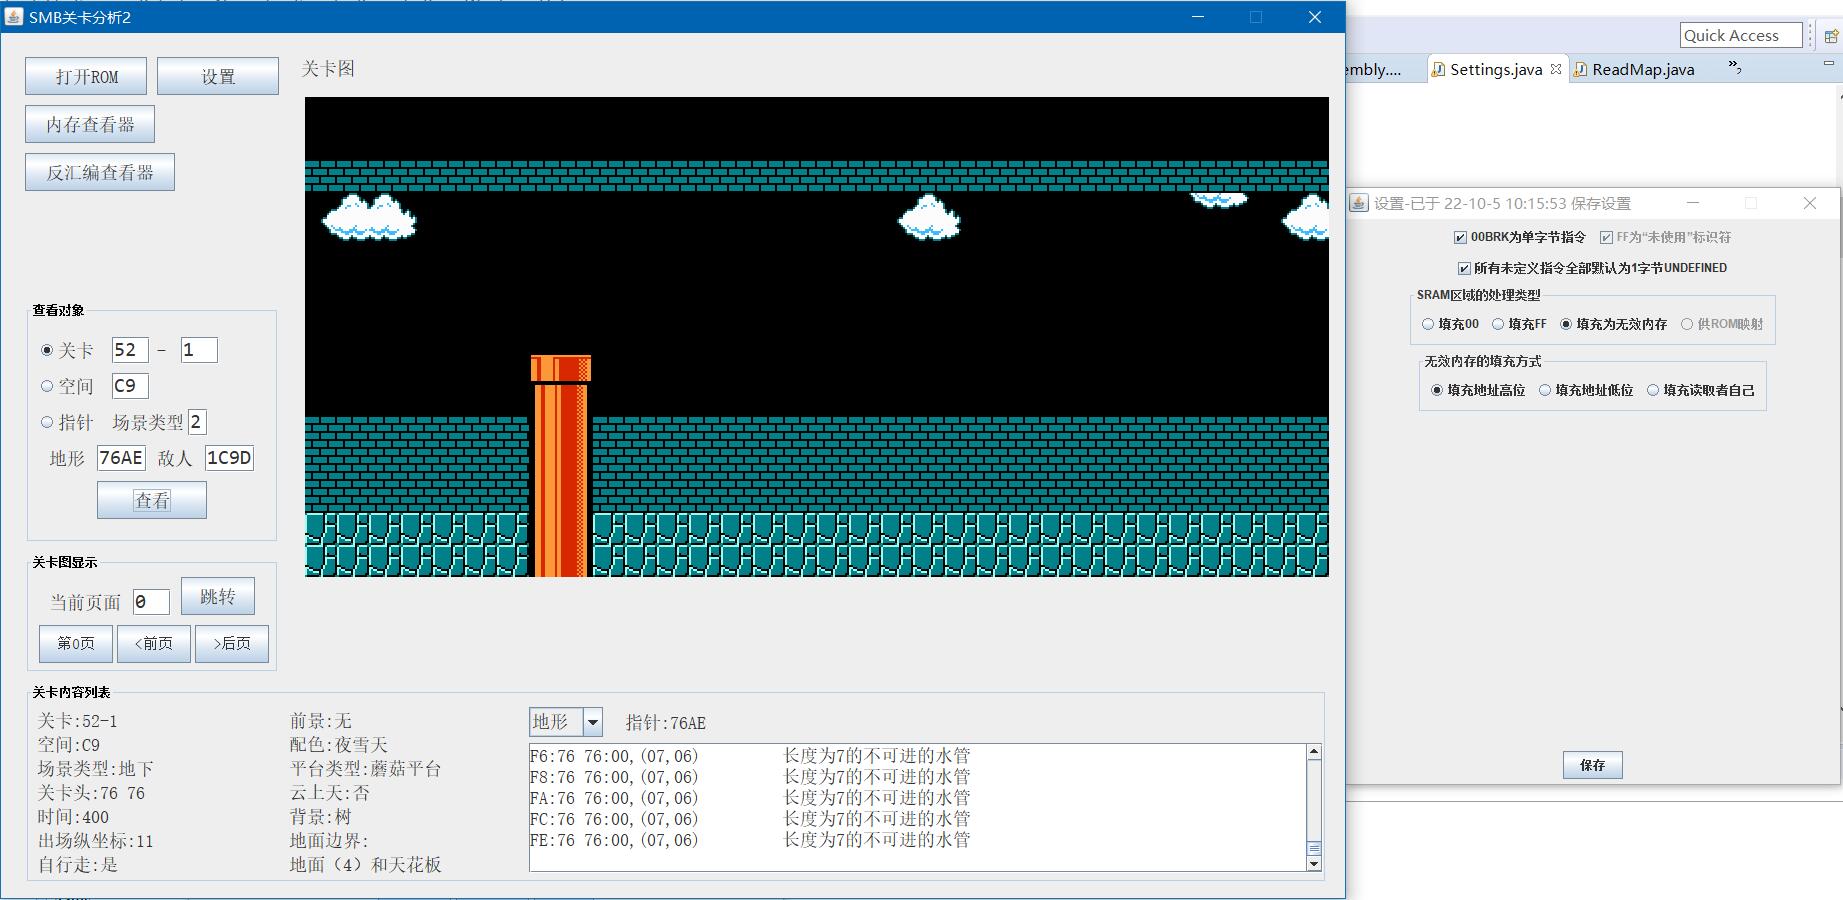Open the 设置 settings button
This screenshot has width=1843, height=900.
coord(218,76)
